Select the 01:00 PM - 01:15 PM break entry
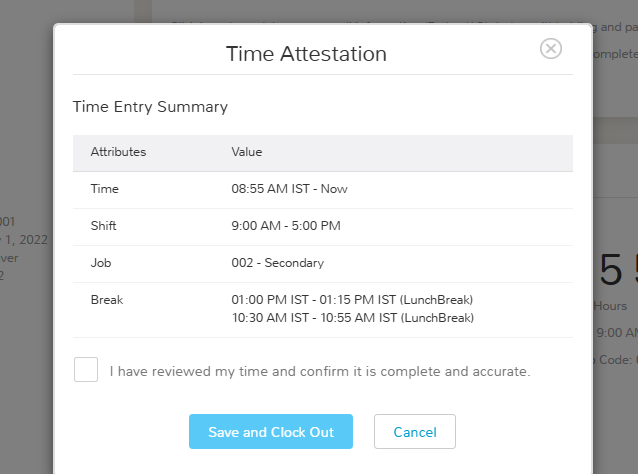This screenshot has height=474, width=638. click(x=352, y=300)
